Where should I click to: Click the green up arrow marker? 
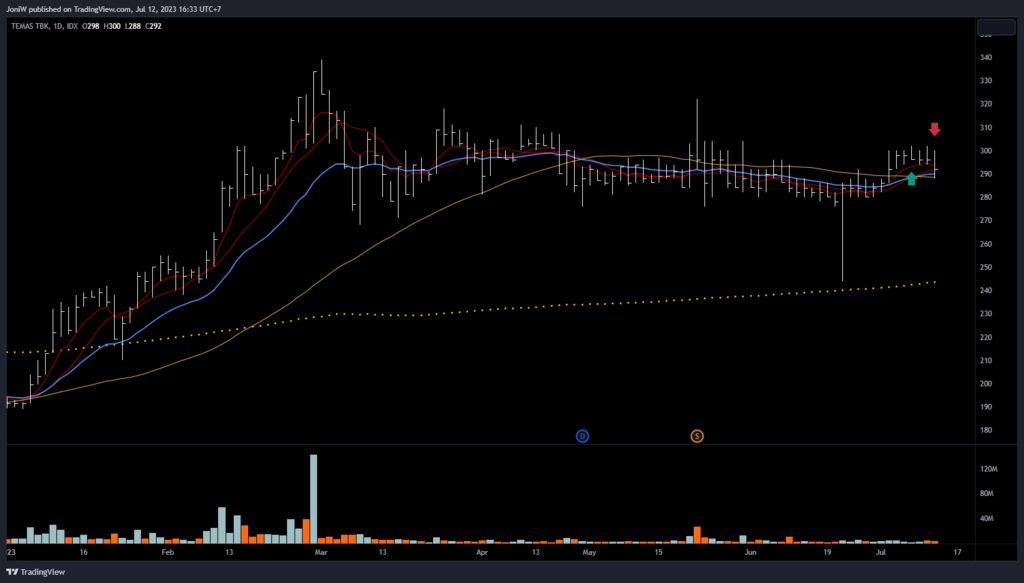911,179
